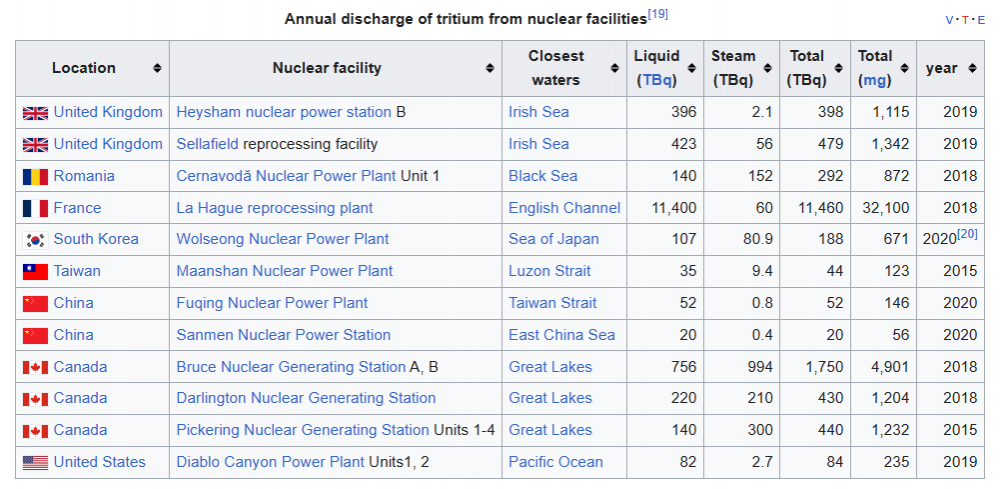
Task: Sort table by Nuclear facility column
Action: pos(489,69)
